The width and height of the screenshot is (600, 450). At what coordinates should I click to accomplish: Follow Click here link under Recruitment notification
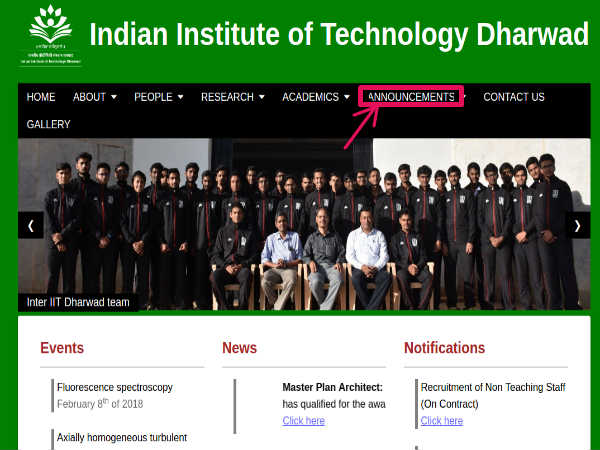(442, 421)
